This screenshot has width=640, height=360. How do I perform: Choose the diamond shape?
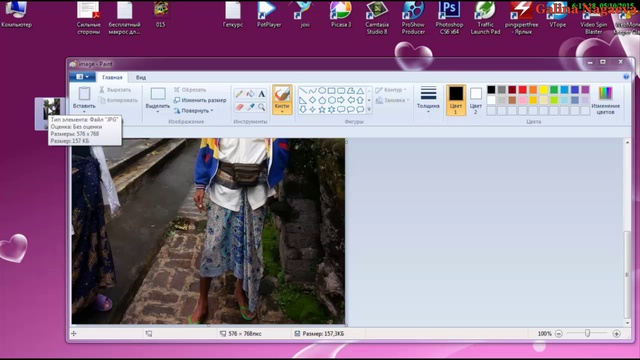(x=313, y=100)
